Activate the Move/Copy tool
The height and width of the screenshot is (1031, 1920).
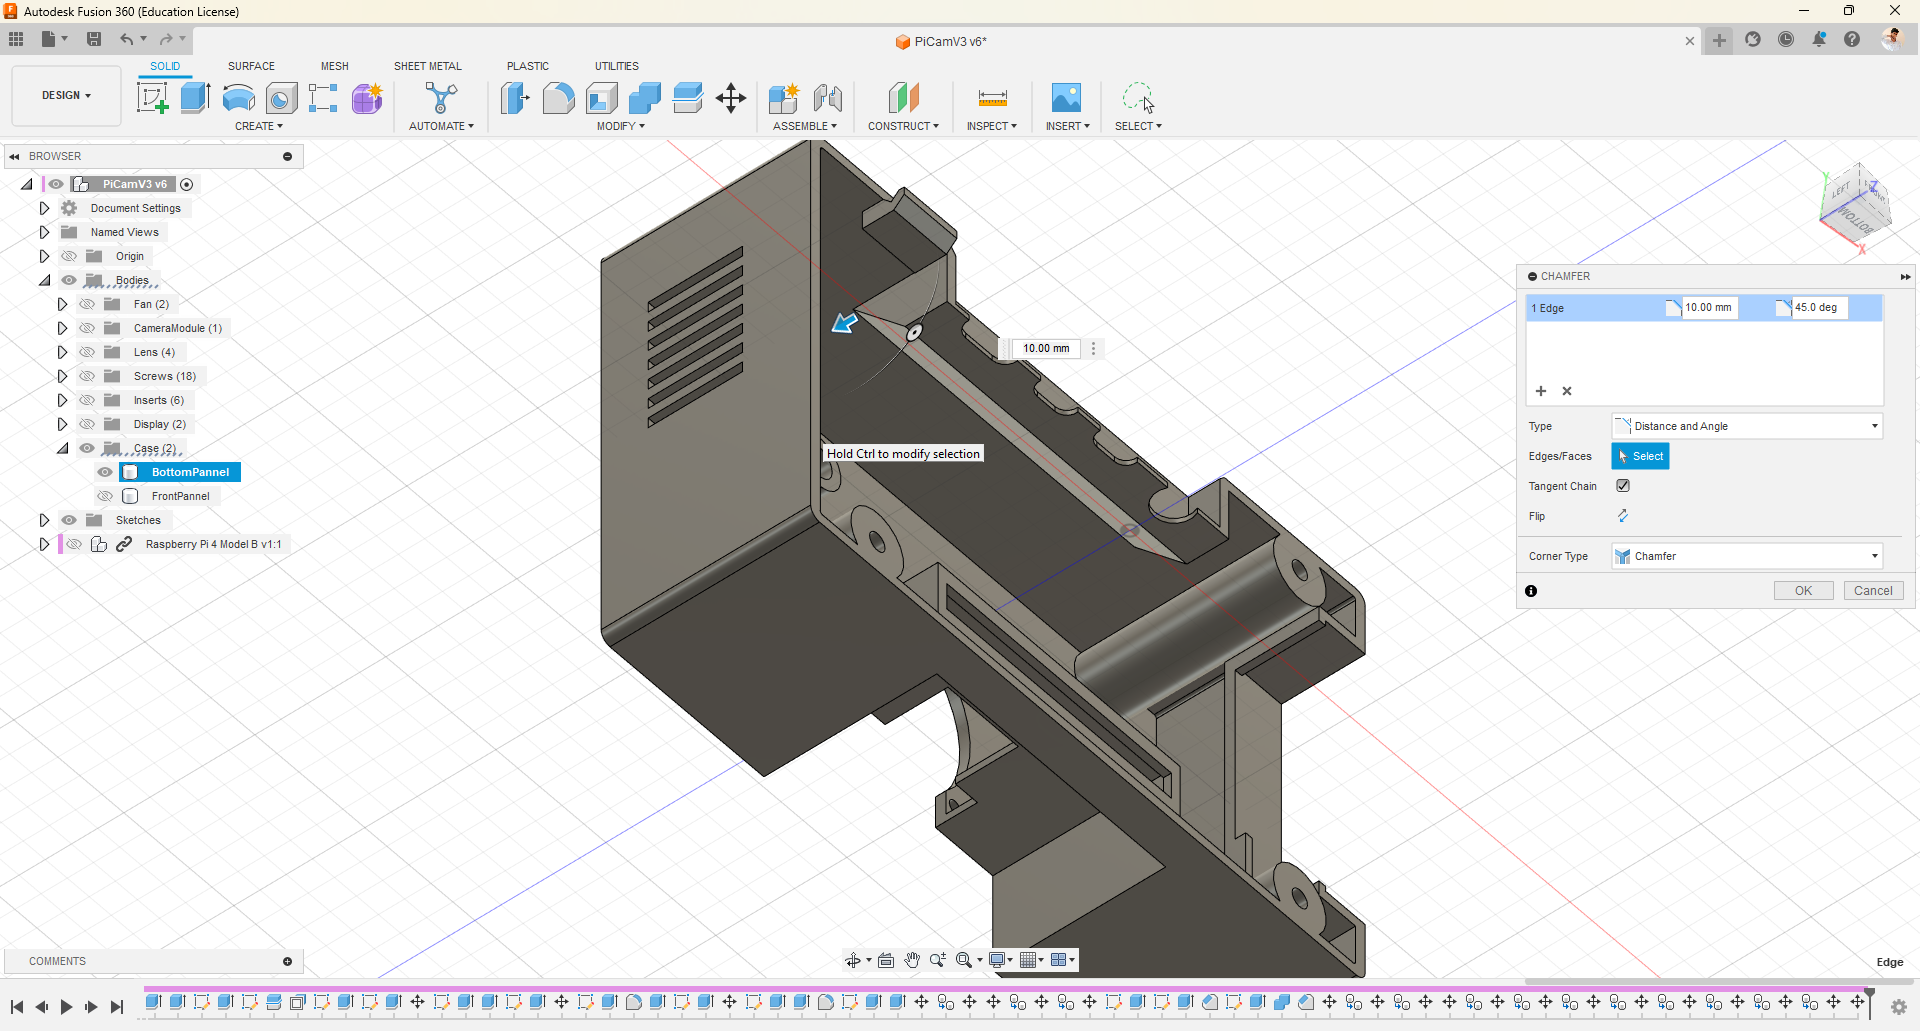click(x=731, y=98)
